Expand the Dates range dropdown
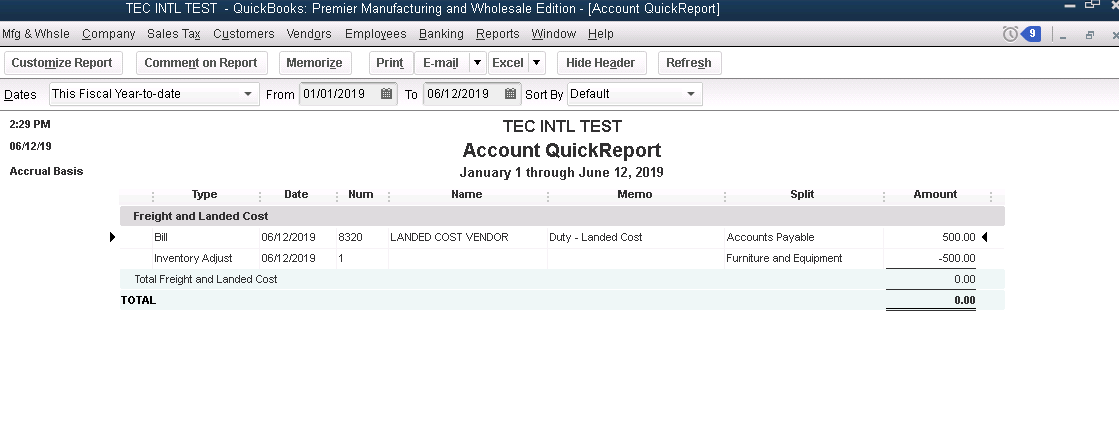The height and width of the screenshot is (429, 1119). pyautogui.click(x=248, y=94)
